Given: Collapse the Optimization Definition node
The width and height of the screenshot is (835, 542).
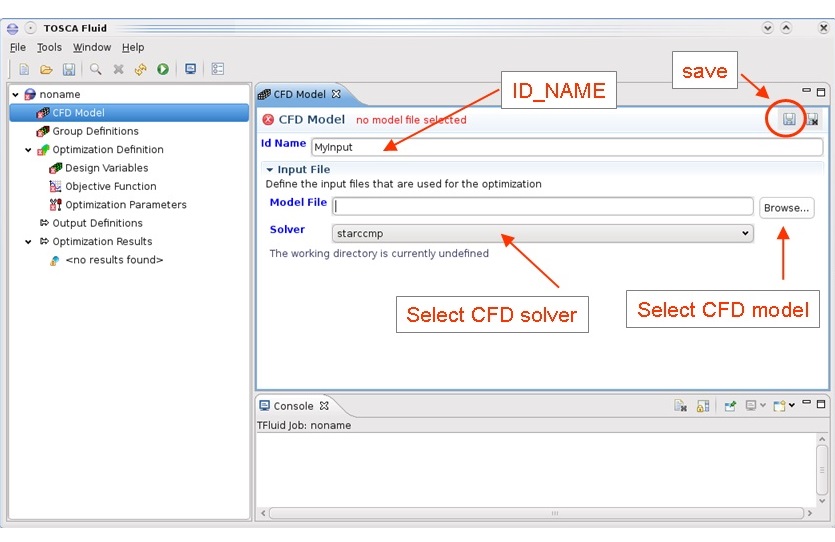Looking at the screenshot, I should 28,150.
